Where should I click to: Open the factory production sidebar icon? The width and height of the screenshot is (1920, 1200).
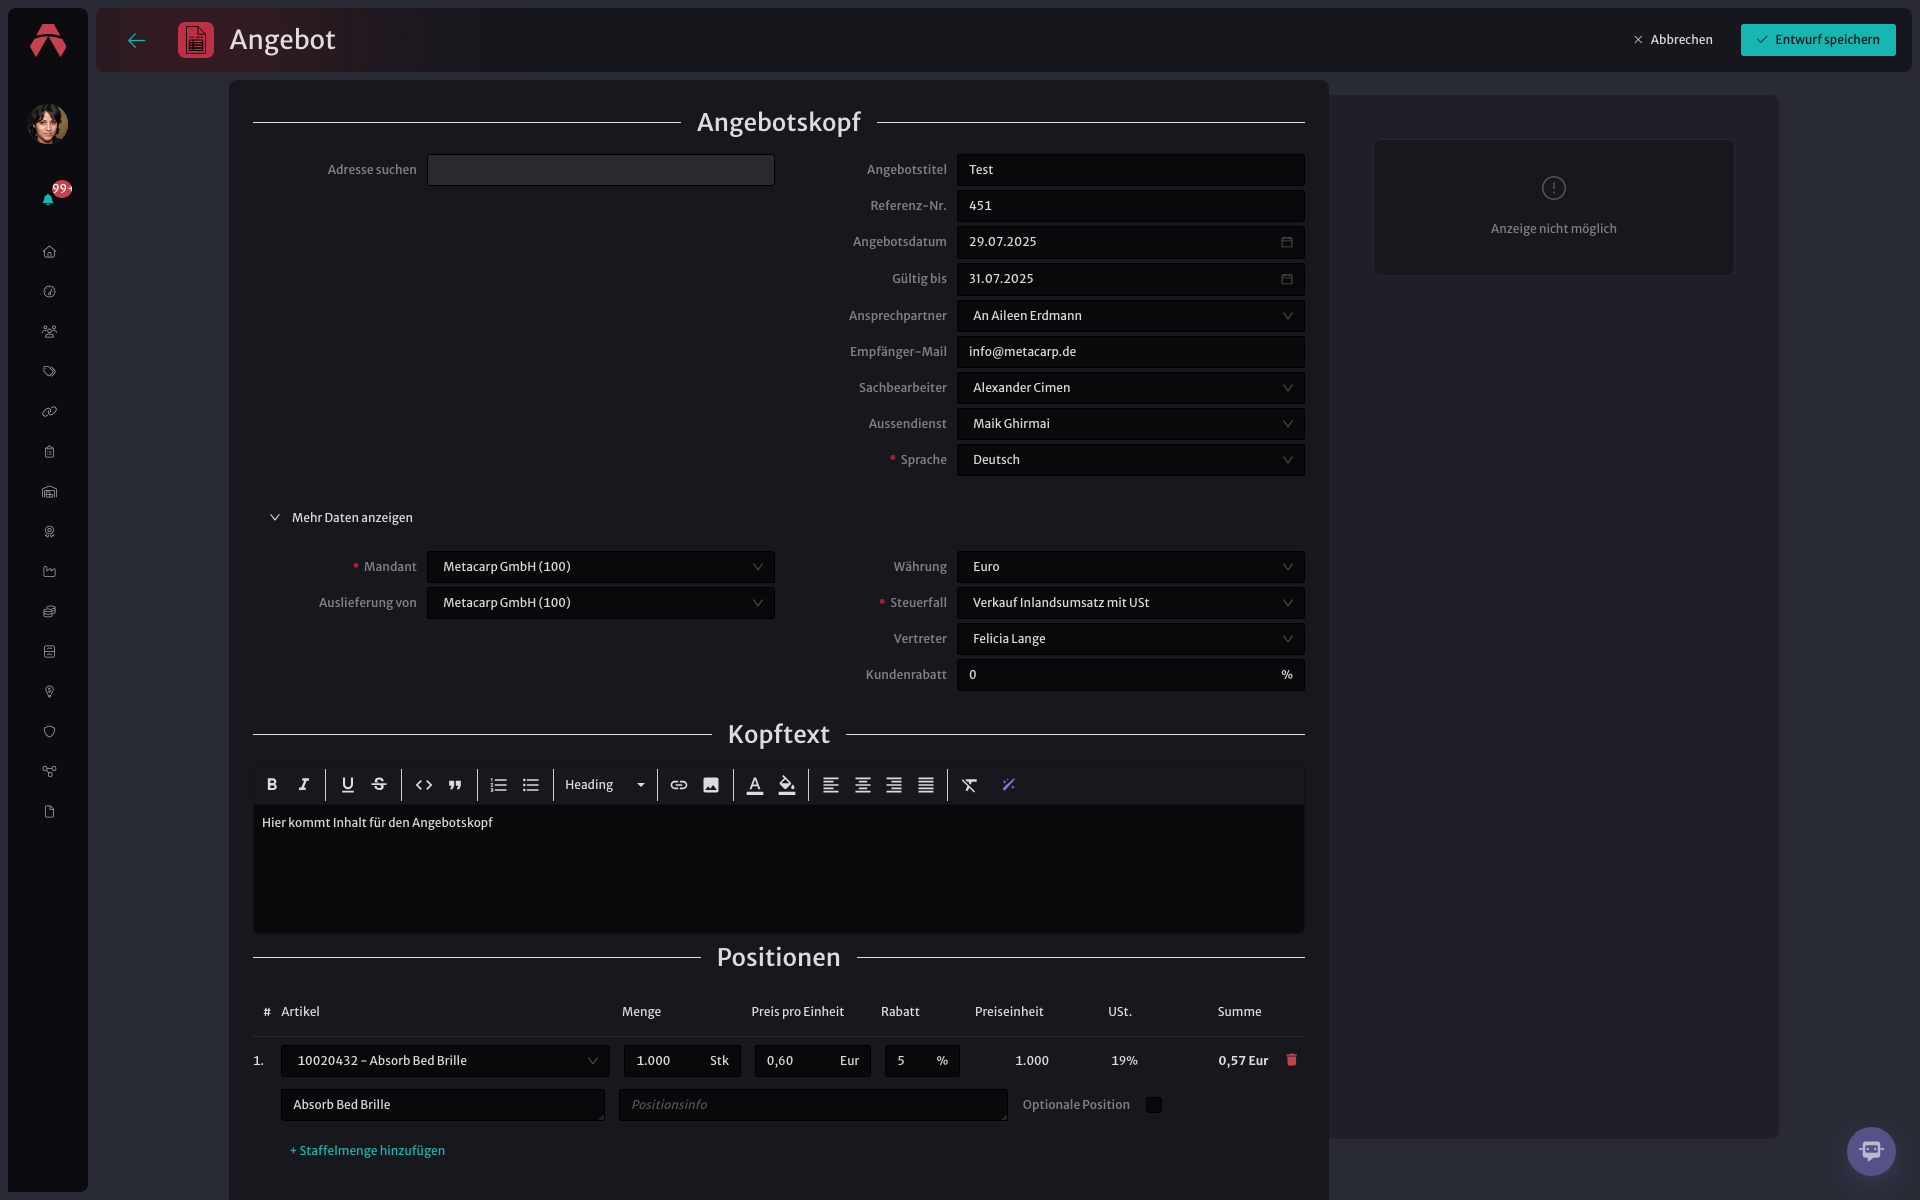point(49,572)
